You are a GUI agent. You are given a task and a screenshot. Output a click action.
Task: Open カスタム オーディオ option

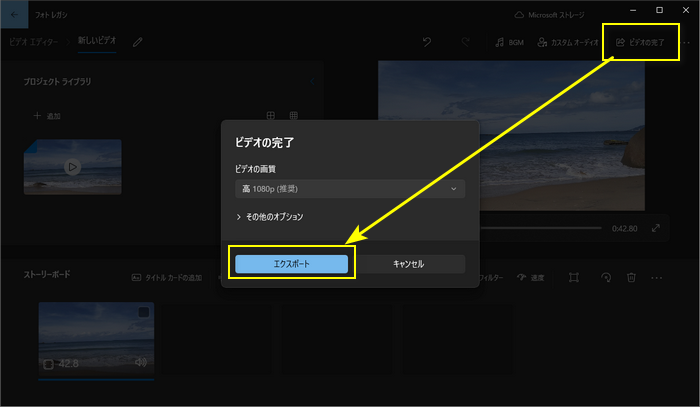567,42
